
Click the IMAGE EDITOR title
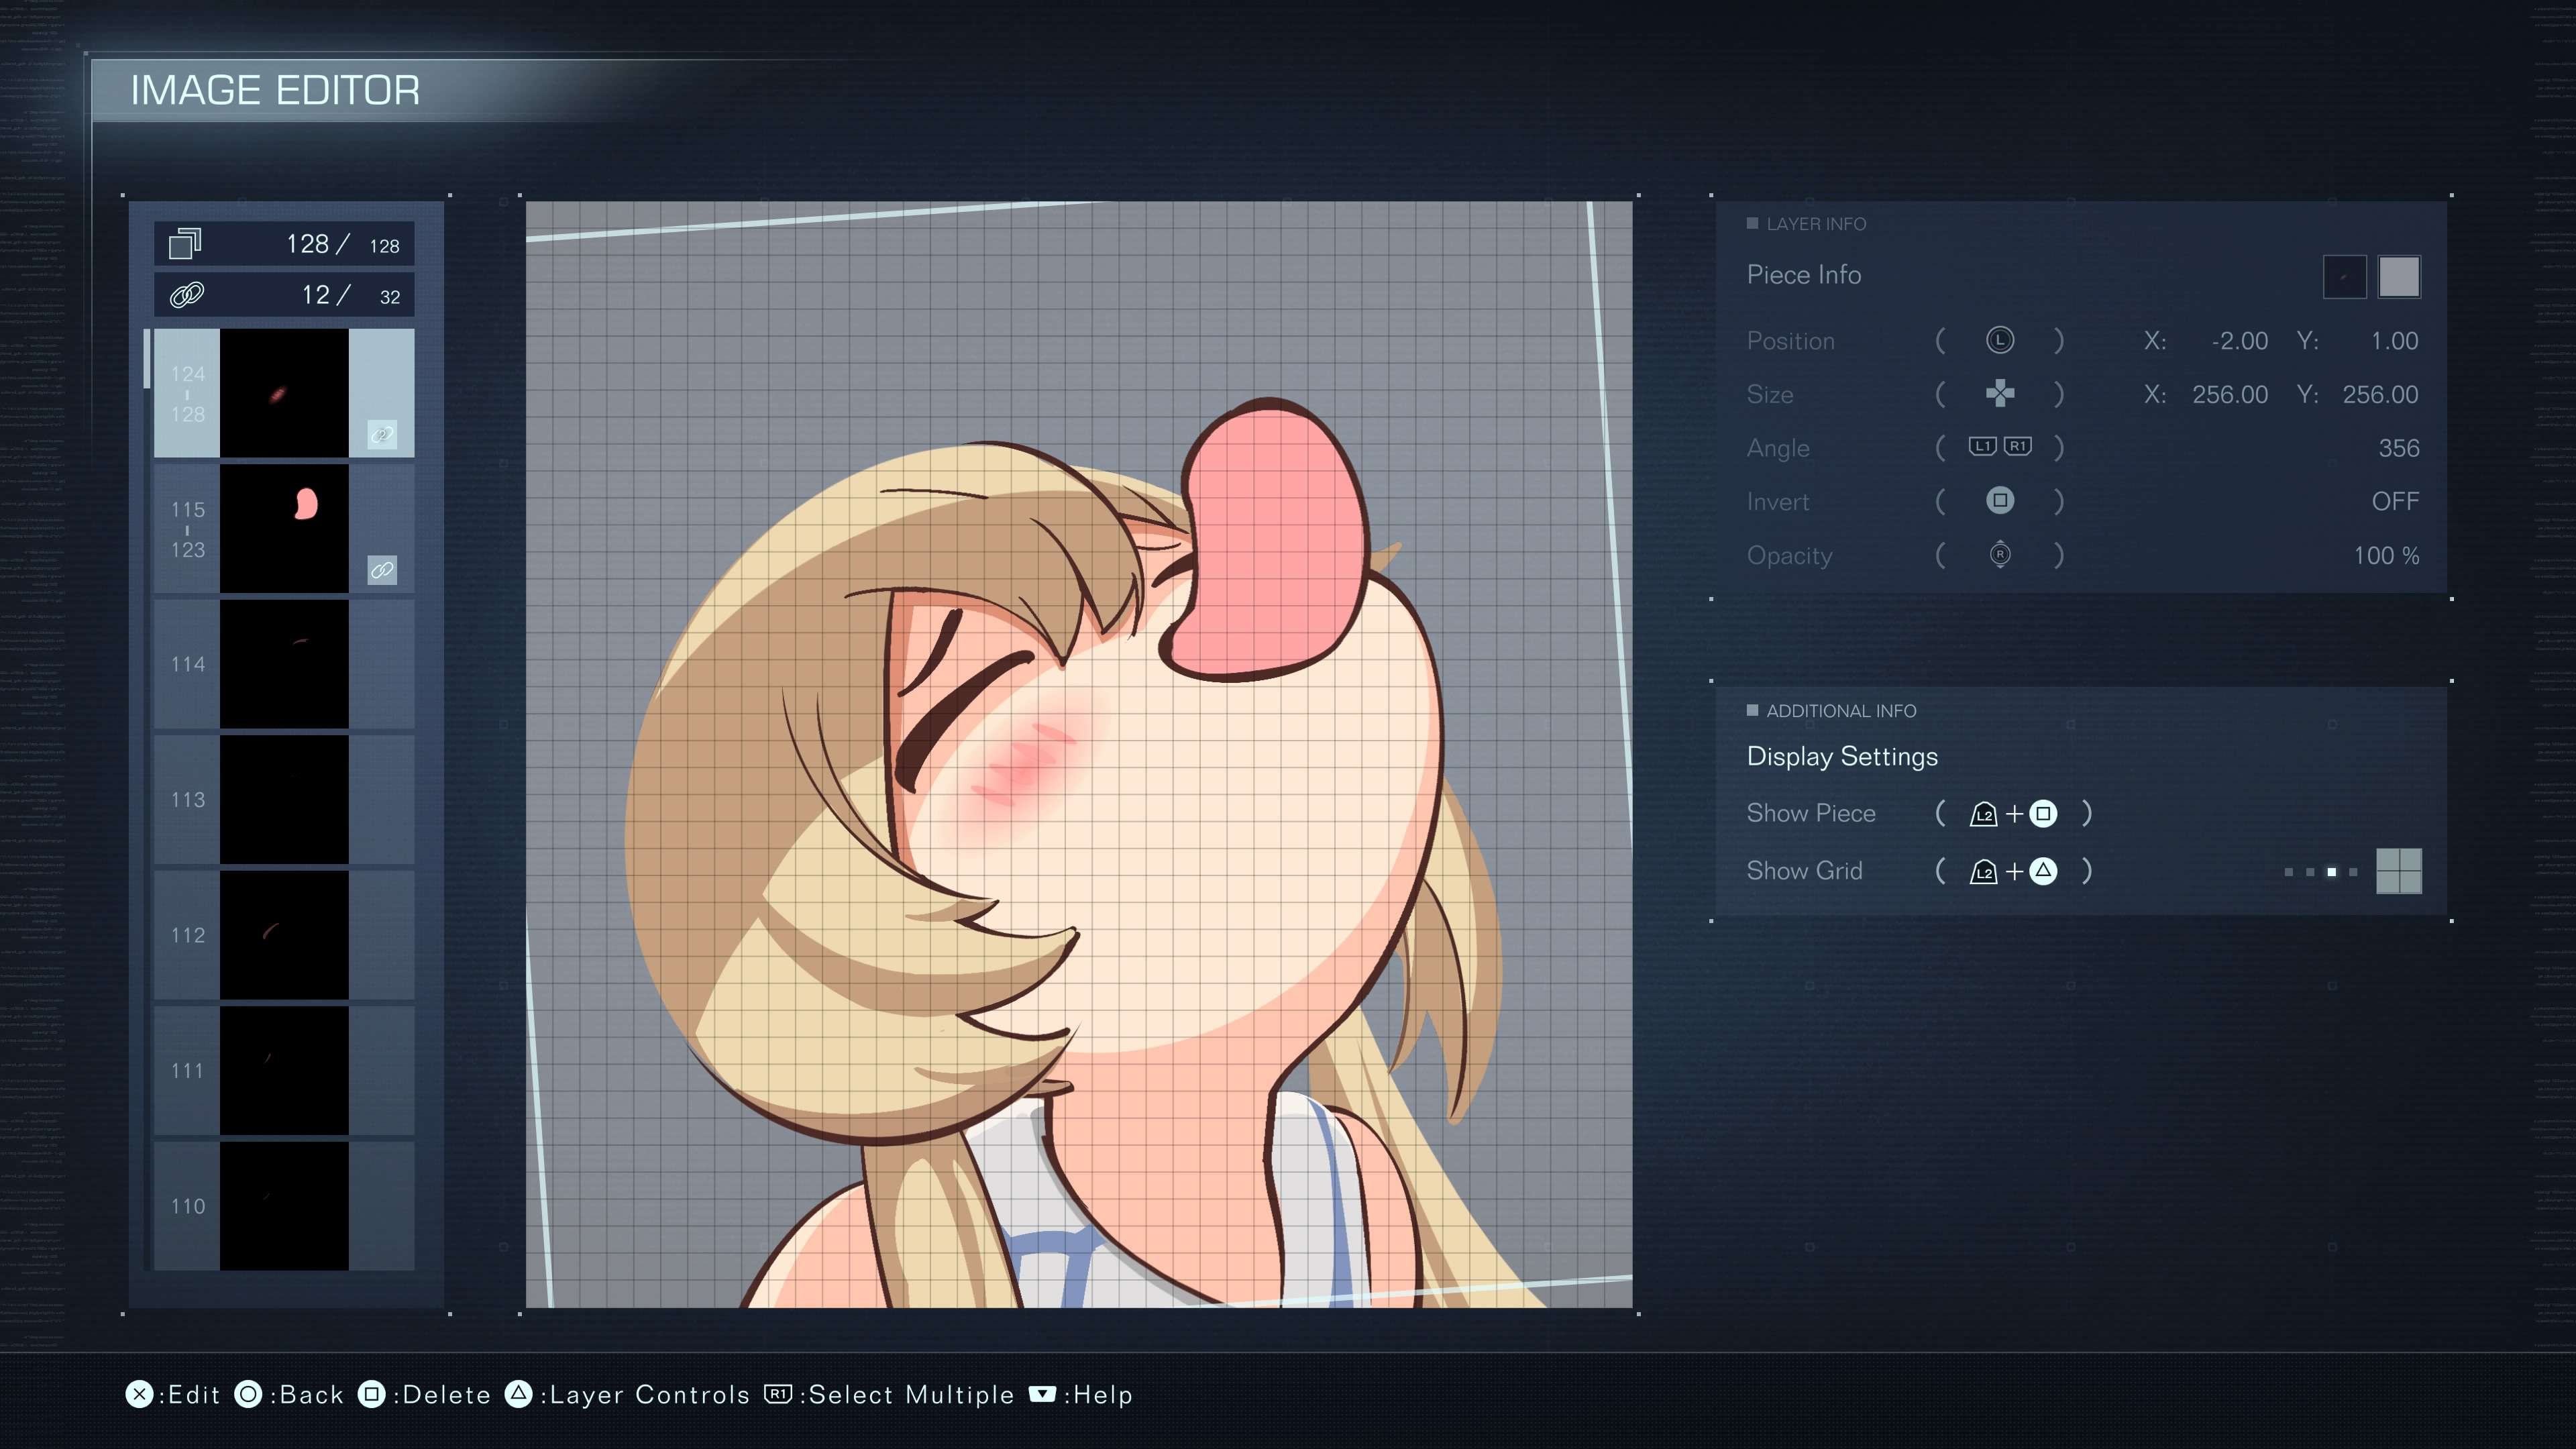tap(275, 91)
